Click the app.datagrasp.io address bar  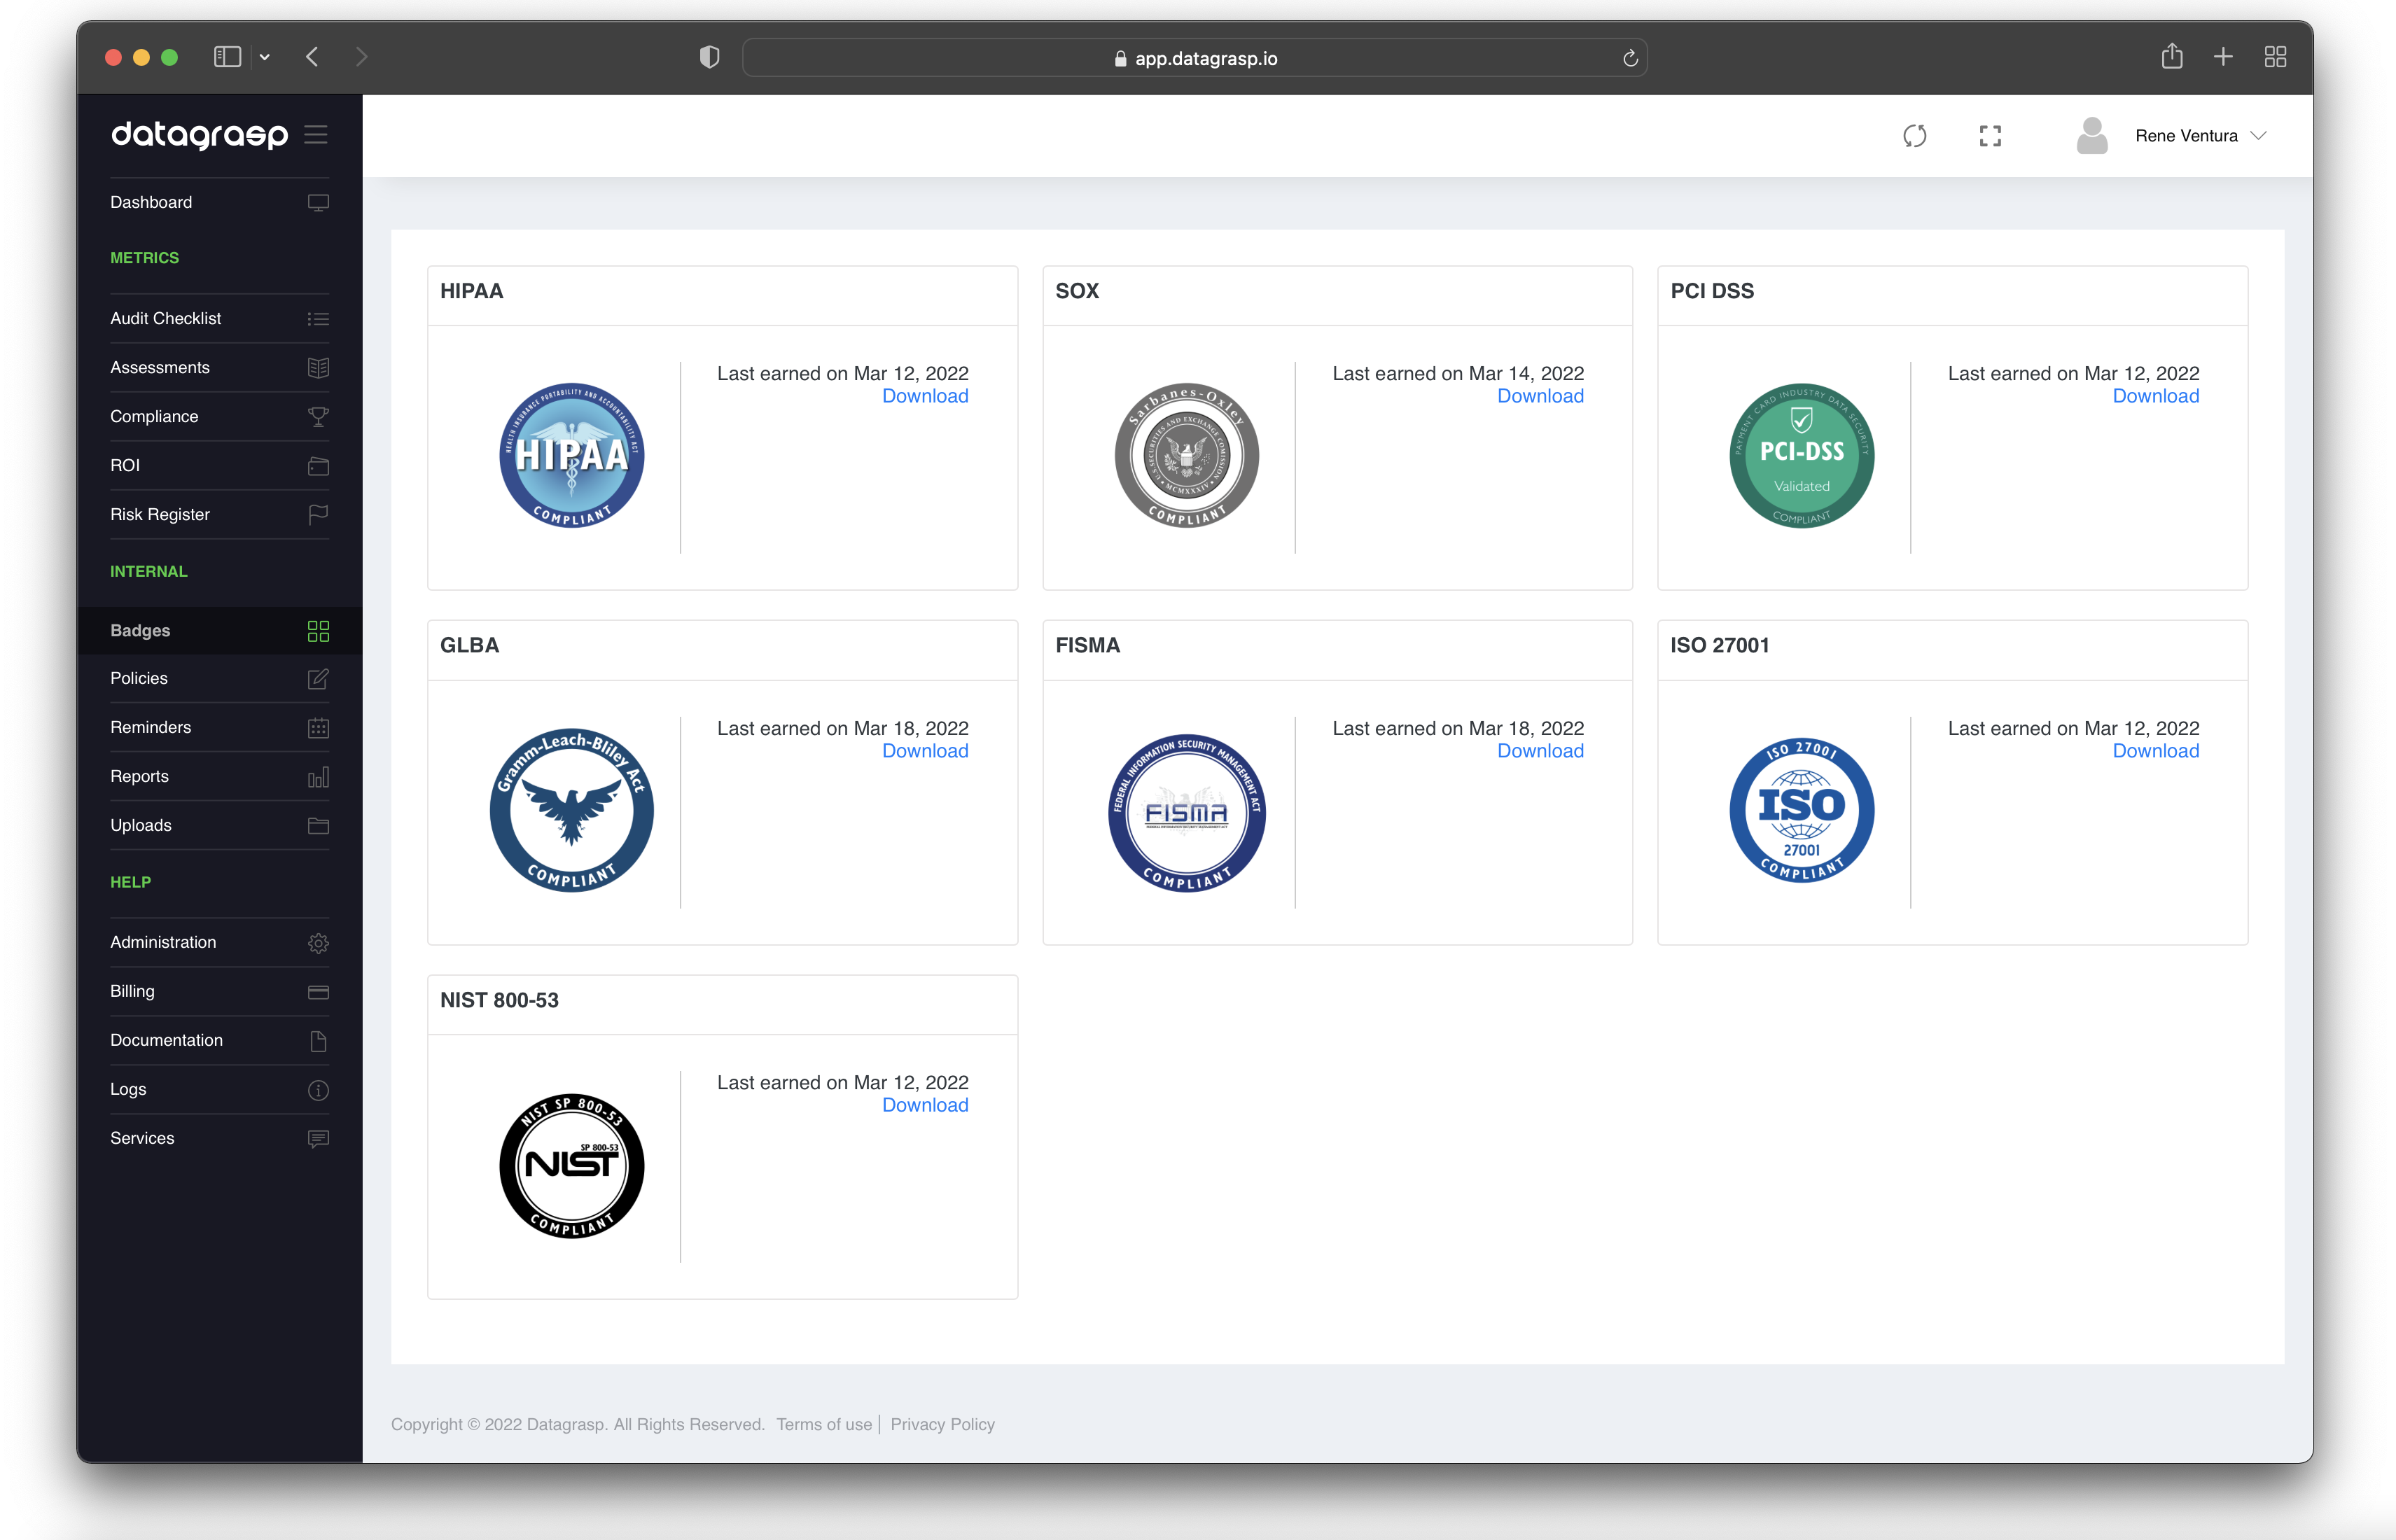[1194, 58]
